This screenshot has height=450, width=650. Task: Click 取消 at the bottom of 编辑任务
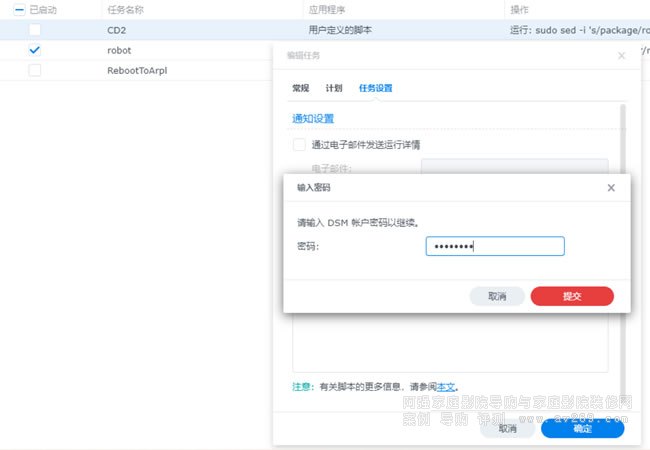point(507,428)
